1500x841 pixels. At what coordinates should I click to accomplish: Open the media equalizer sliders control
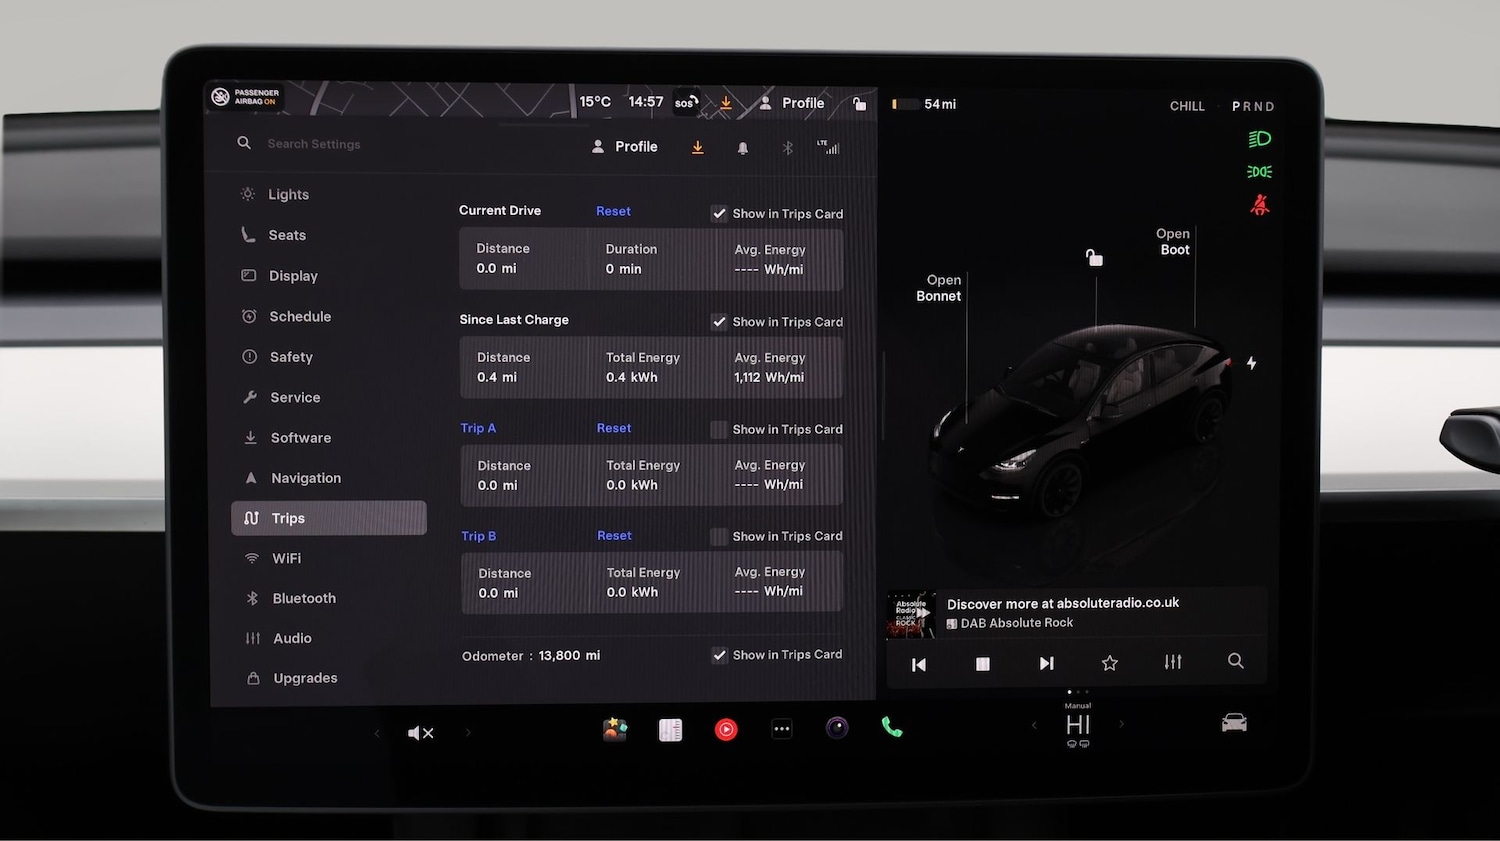(1172, 662)
